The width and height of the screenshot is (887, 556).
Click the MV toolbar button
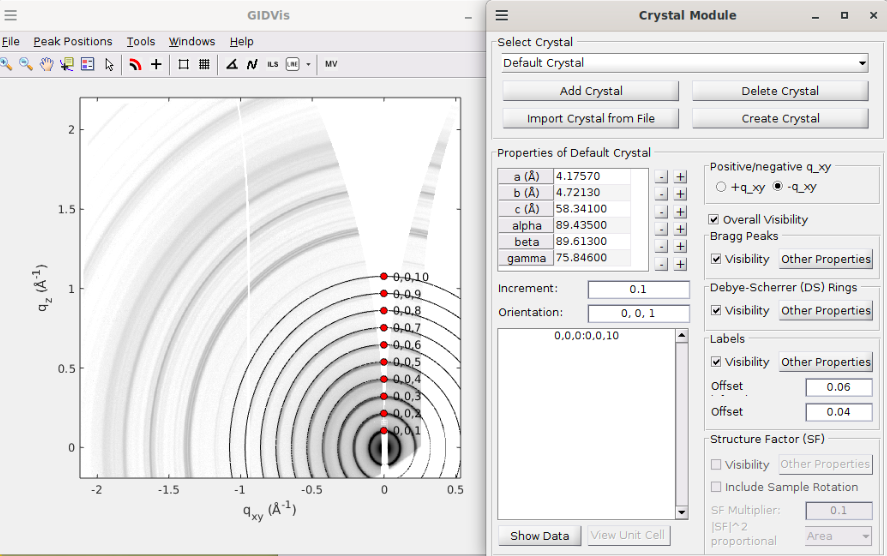[x=331, y=64]
